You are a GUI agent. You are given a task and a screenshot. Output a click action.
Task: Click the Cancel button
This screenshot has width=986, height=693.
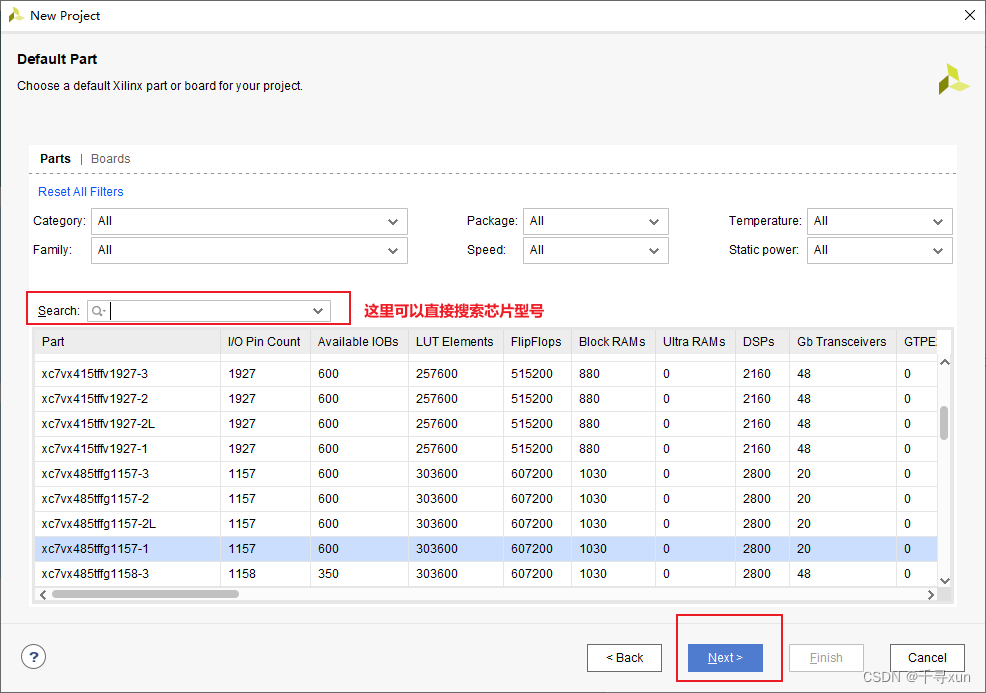pos(927,658)
